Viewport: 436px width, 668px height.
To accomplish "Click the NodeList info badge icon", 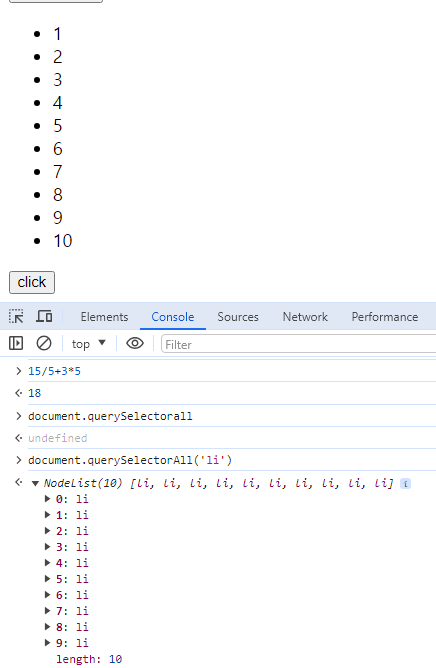I will point(405,484).
